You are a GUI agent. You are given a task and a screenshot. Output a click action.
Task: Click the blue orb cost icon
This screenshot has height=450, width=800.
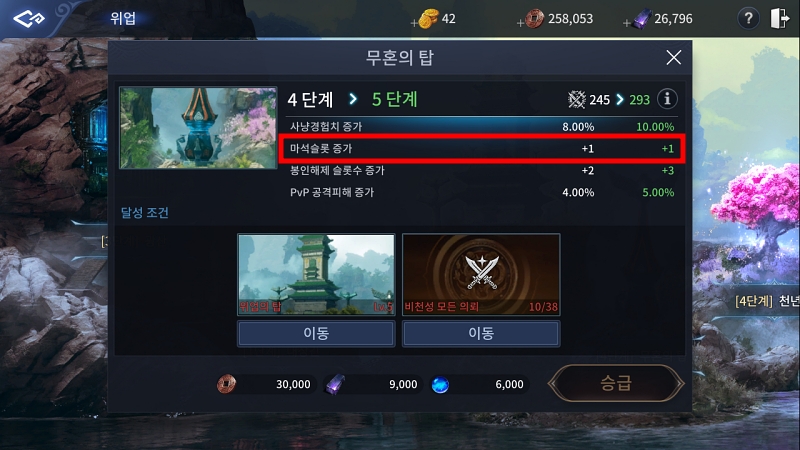(x=440, y=385)
